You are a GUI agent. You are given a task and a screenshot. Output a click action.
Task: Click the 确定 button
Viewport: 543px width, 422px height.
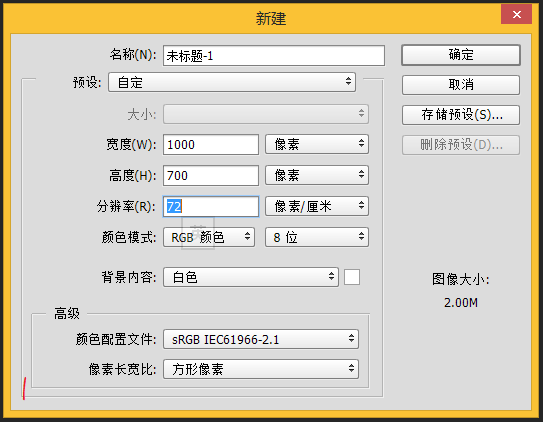click(x=461, y=55)
